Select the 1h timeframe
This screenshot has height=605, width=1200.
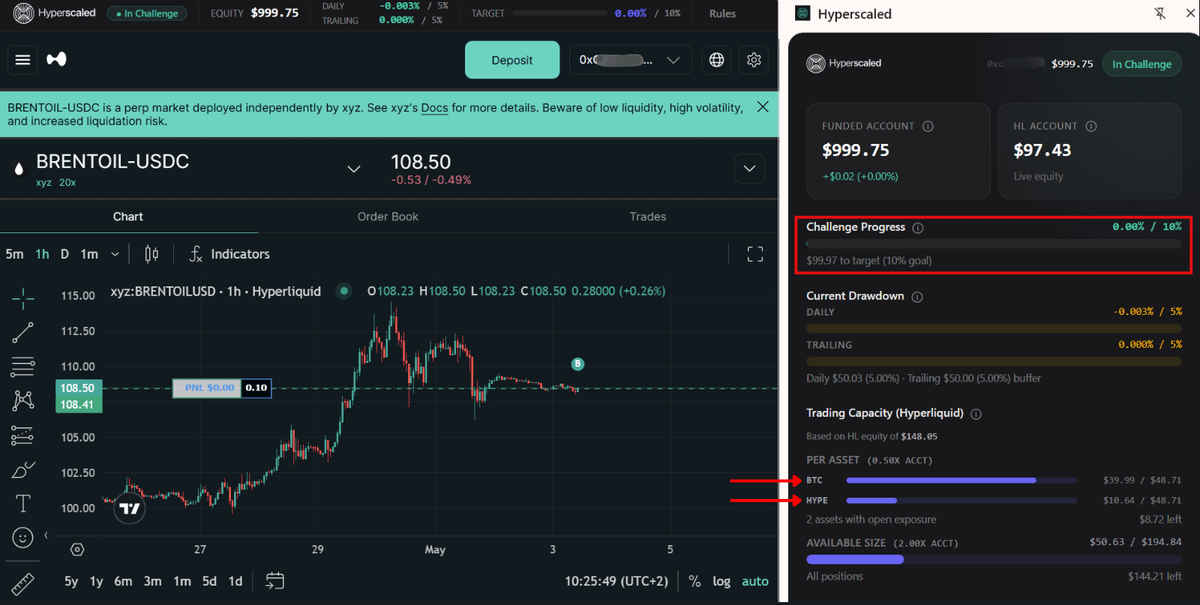pyautogui.click(x=42, y=254)
